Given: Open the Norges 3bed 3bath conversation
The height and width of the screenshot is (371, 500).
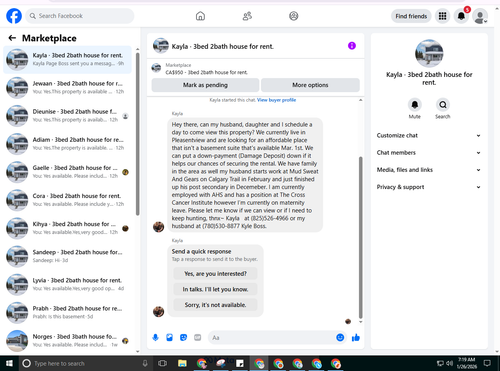Looking at the screenshot, I should [x=67, y=340].
